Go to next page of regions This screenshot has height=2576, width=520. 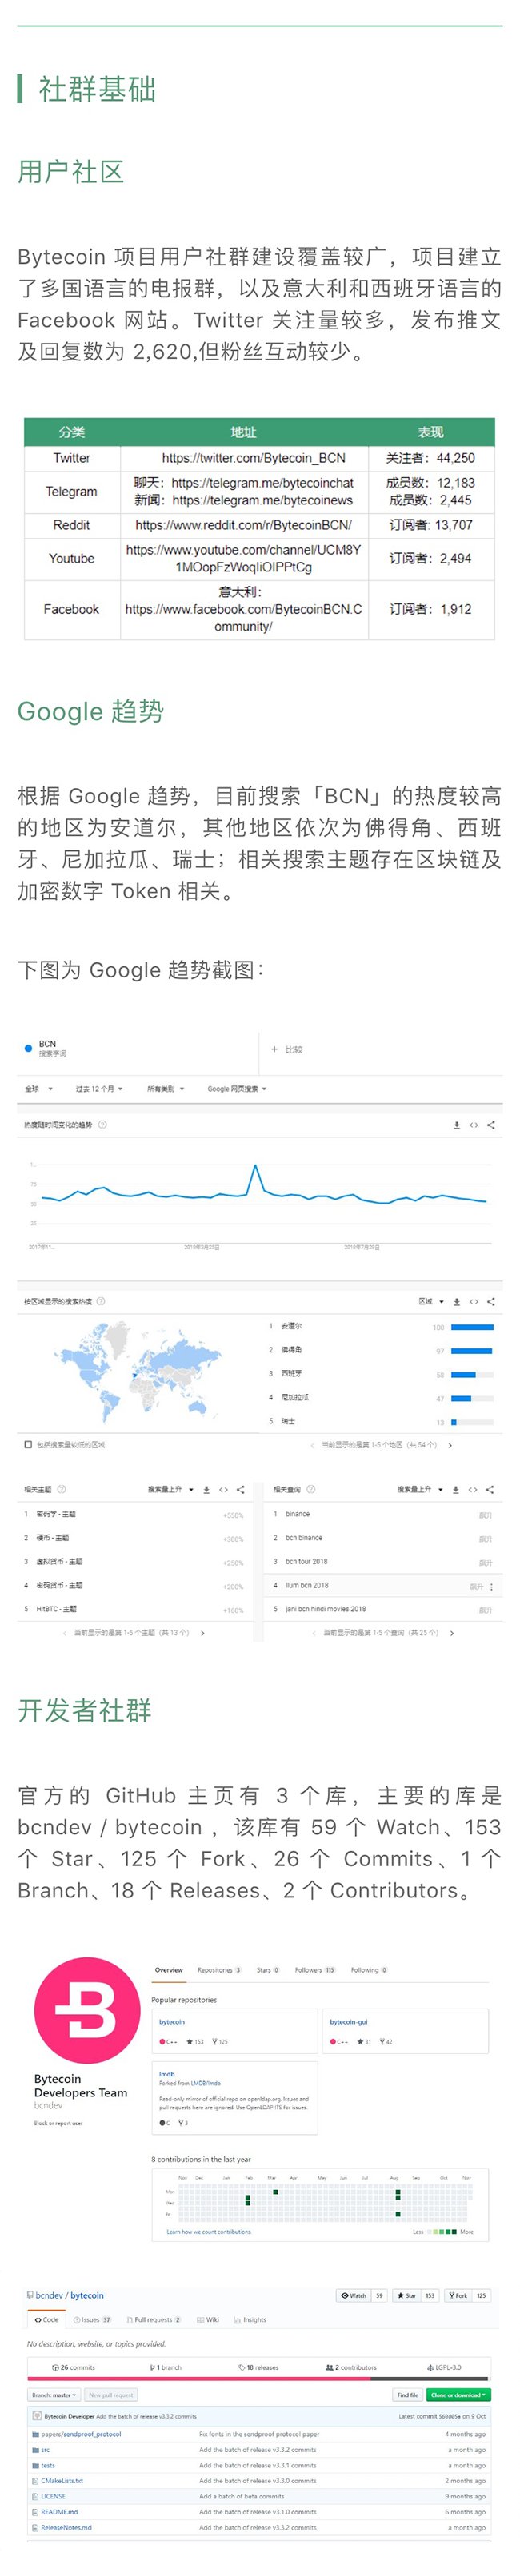click(x=450, y=1445)
